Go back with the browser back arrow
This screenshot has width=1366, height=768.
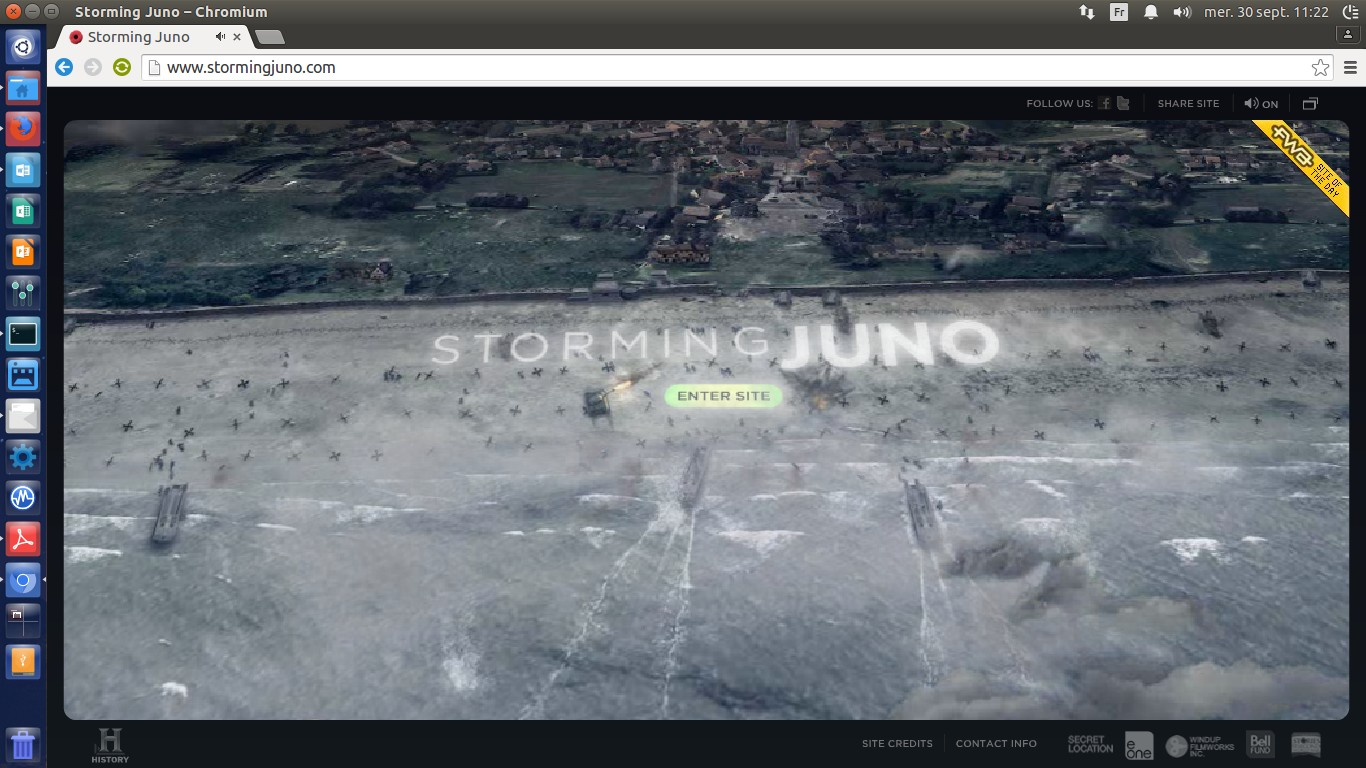[x=64, y=67]
